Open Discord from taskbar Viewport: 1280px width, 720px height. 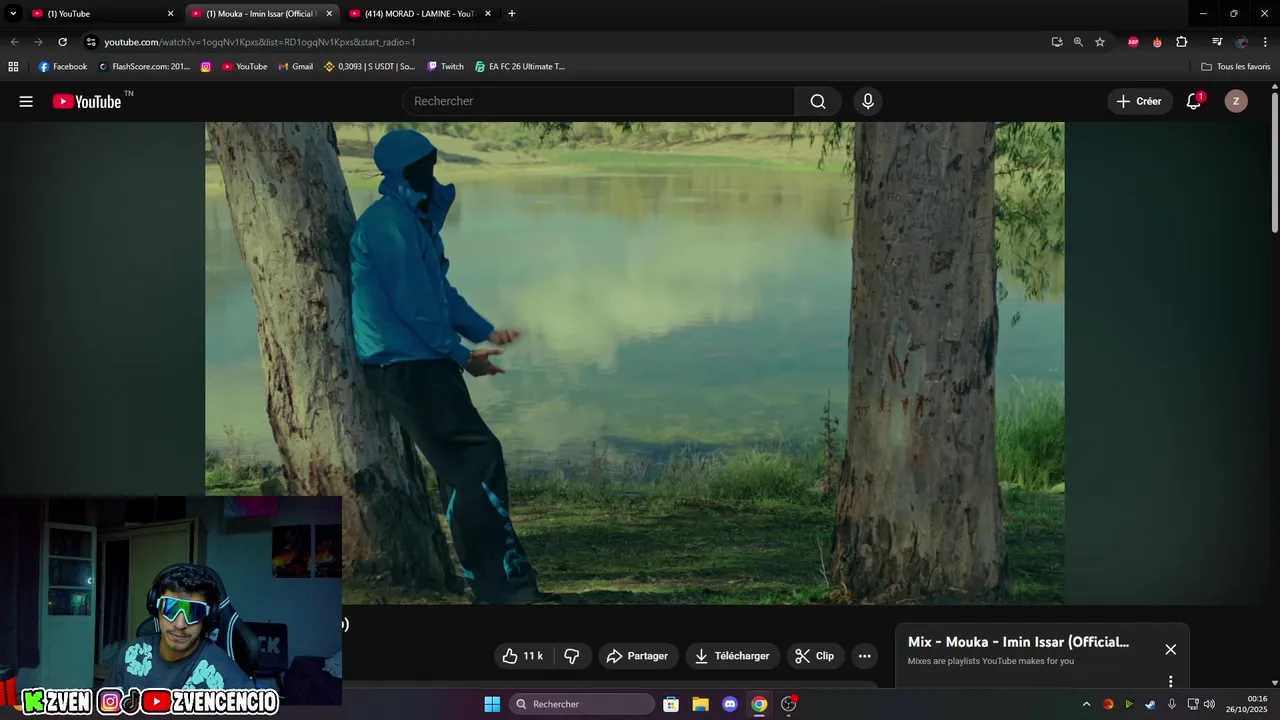point(730,704)
